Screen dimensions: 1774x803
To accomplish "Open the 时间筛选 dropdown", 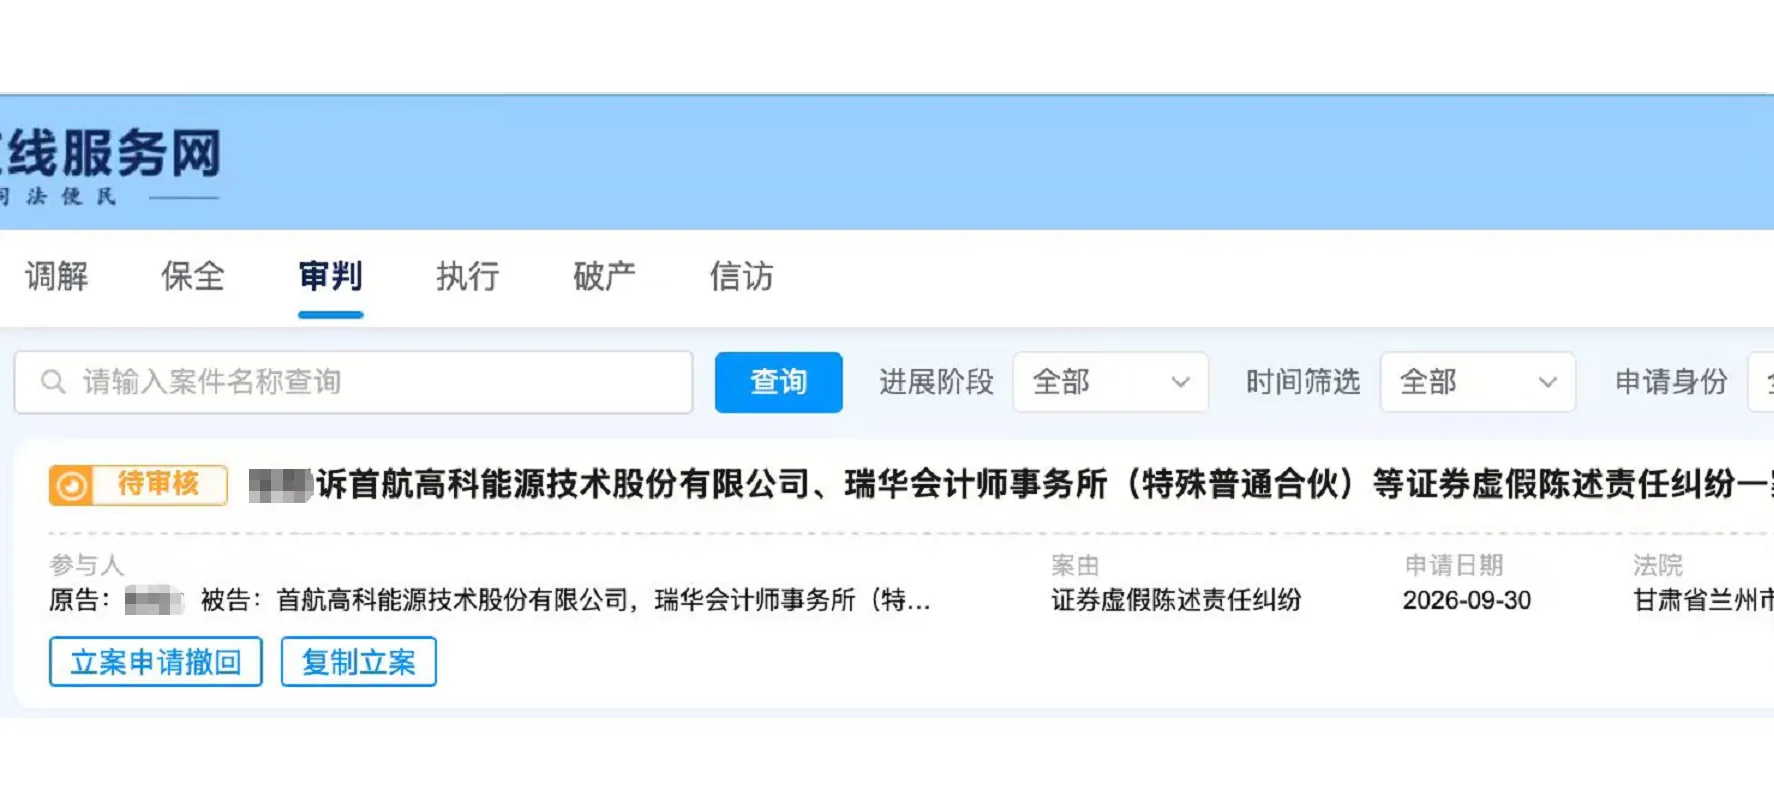I will [x=1477, y=382].
